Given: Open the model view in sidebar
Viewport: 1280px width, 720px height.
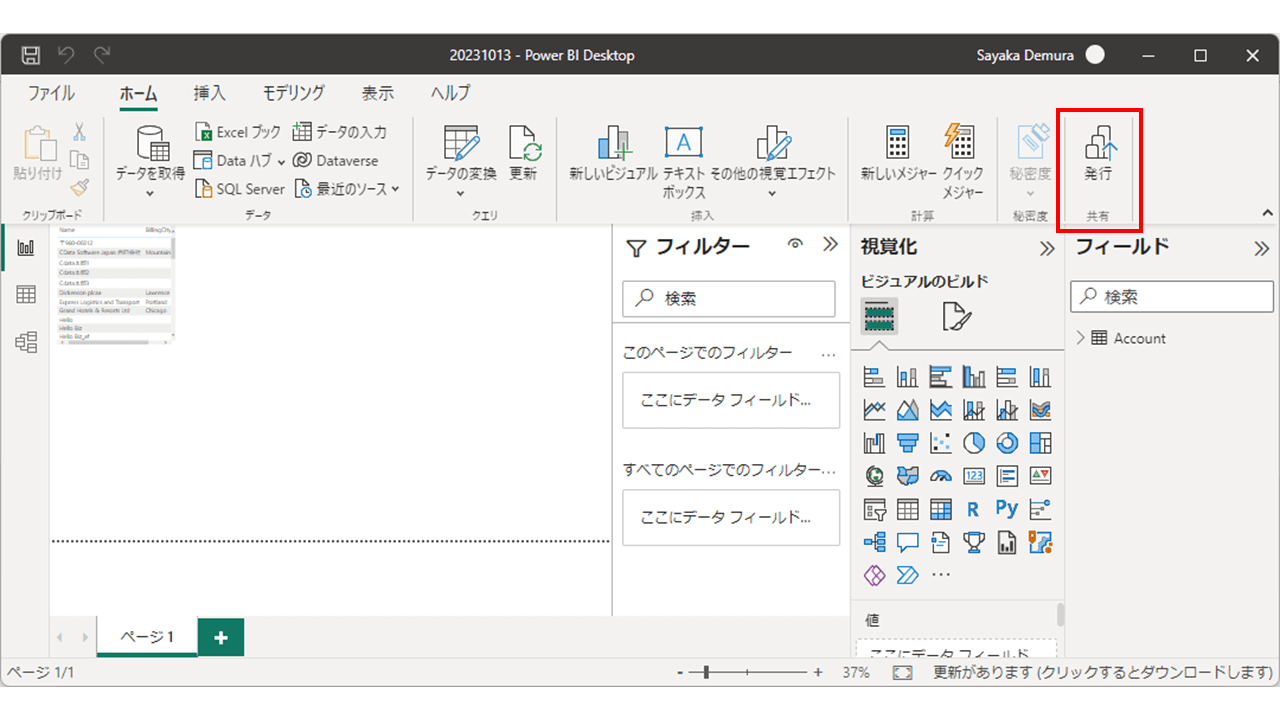Looking at the screenshot, I should pyautogui.click(x=26, y=342).
